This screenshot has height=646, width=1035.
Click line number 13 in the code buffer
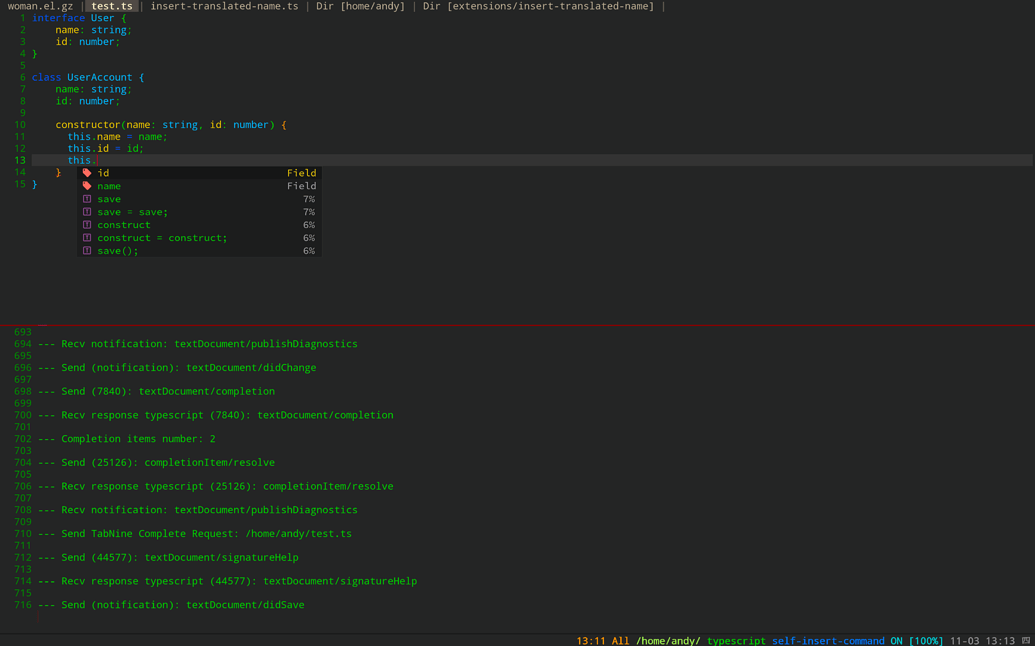point(21,160)
